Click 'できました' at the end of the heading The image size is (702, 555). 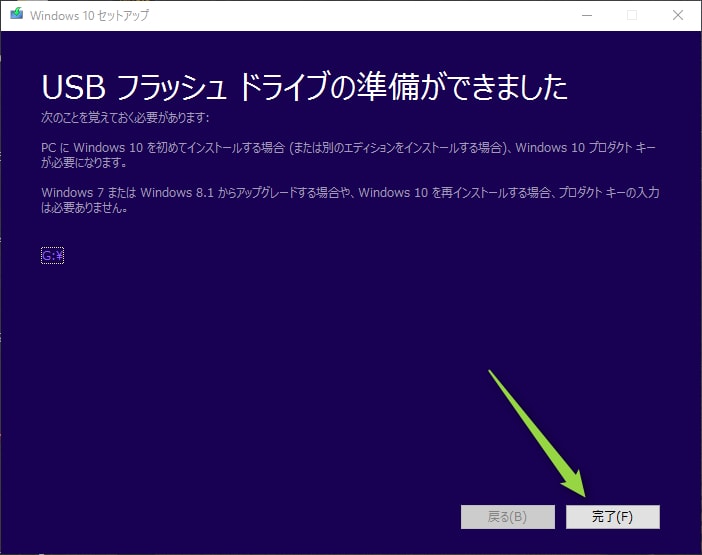click(508, 88)
